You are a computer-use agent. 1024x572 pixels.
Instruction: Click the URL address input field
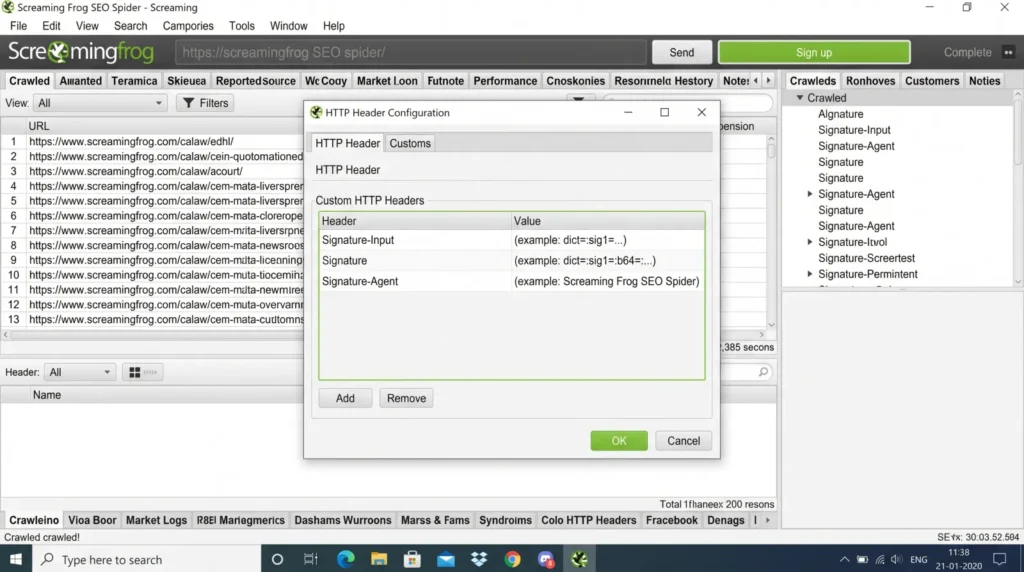coord(410,52)
